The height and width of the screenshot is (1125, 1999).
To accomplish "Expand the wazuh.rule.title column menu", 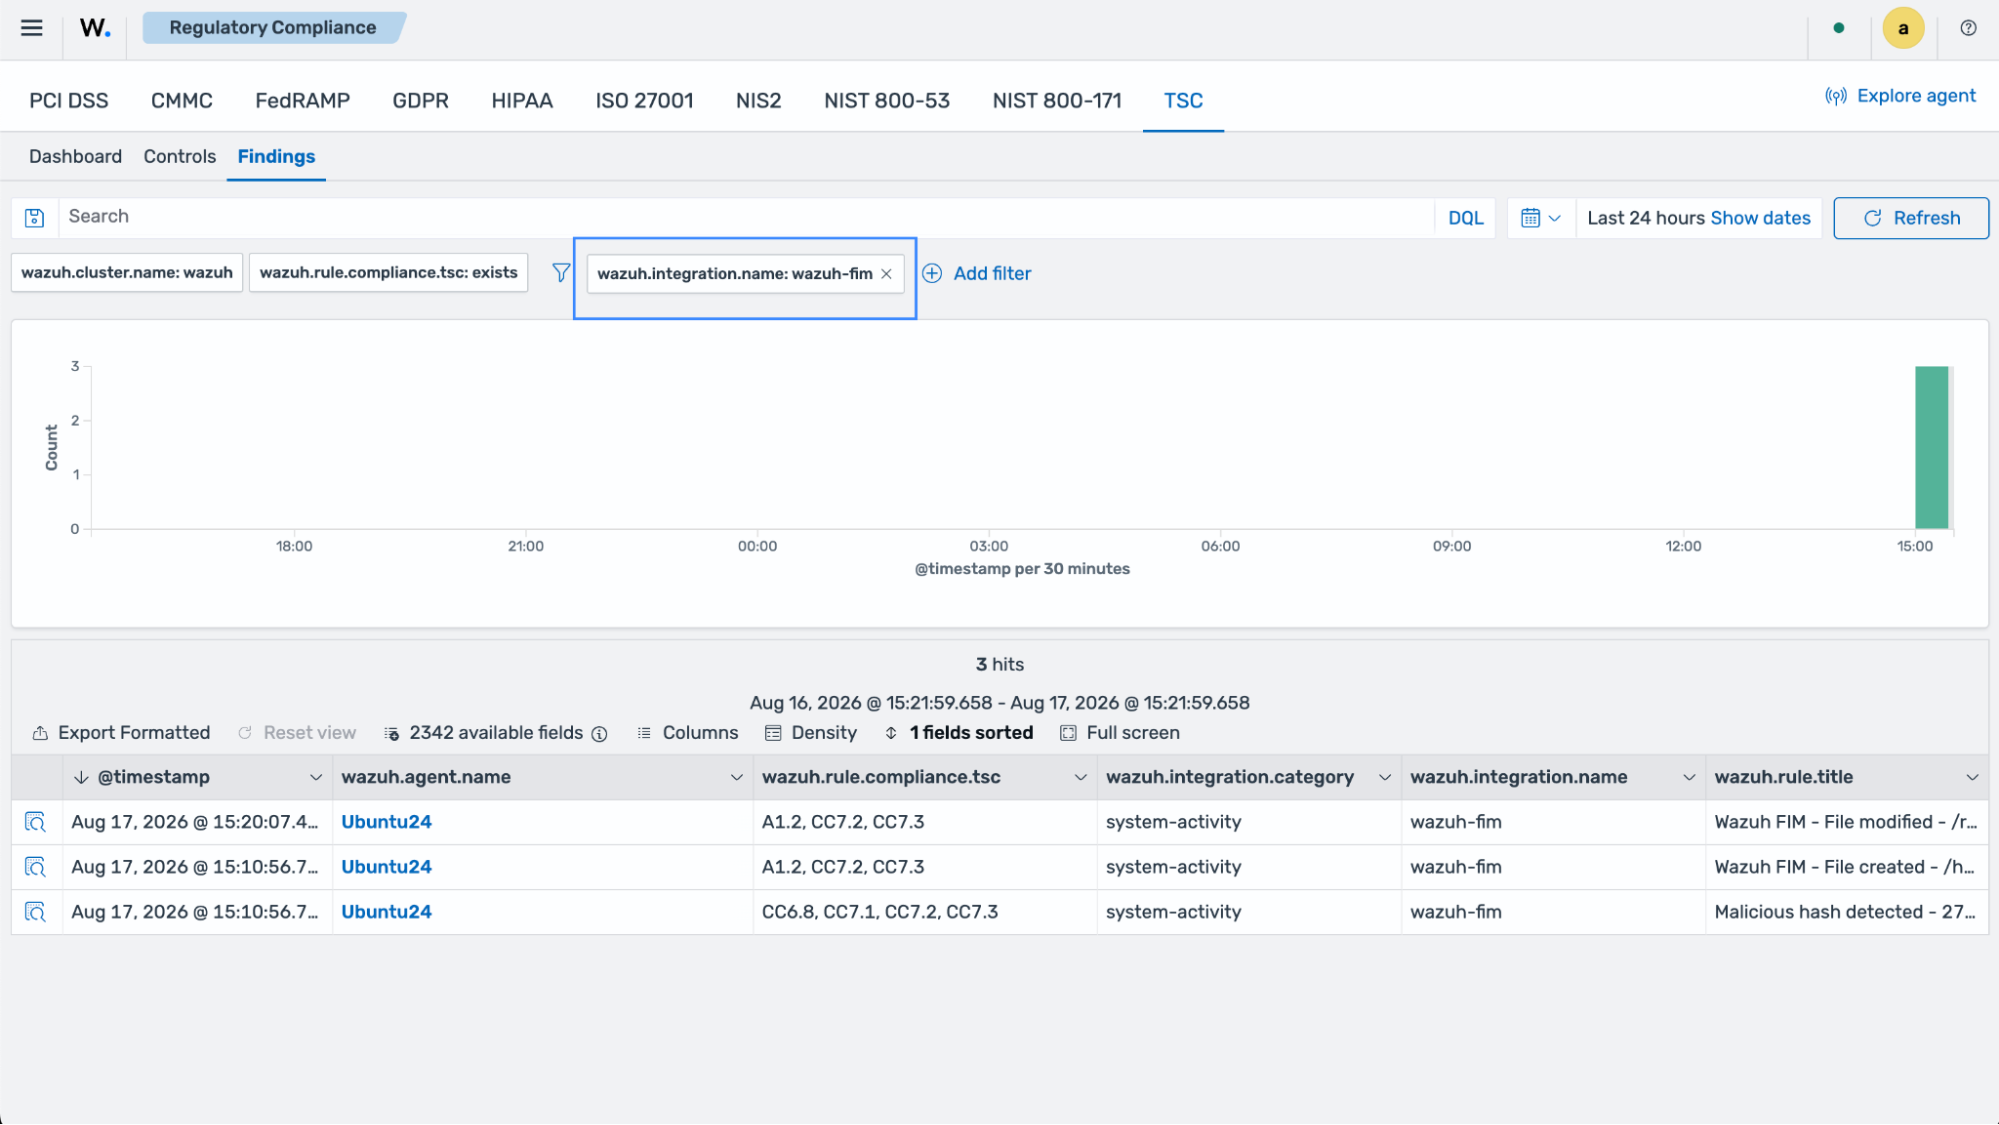I will click(1972, 778).
